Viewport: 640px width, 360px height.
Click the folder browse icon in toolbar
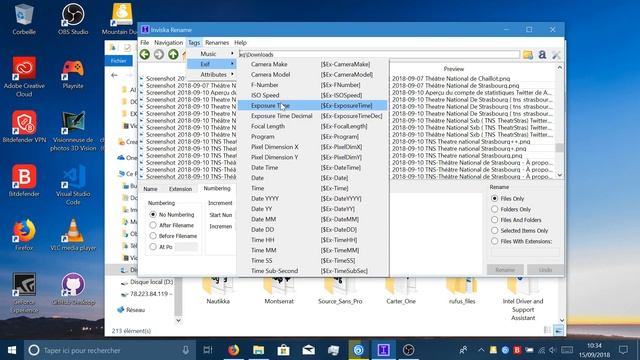pos(528,55)
